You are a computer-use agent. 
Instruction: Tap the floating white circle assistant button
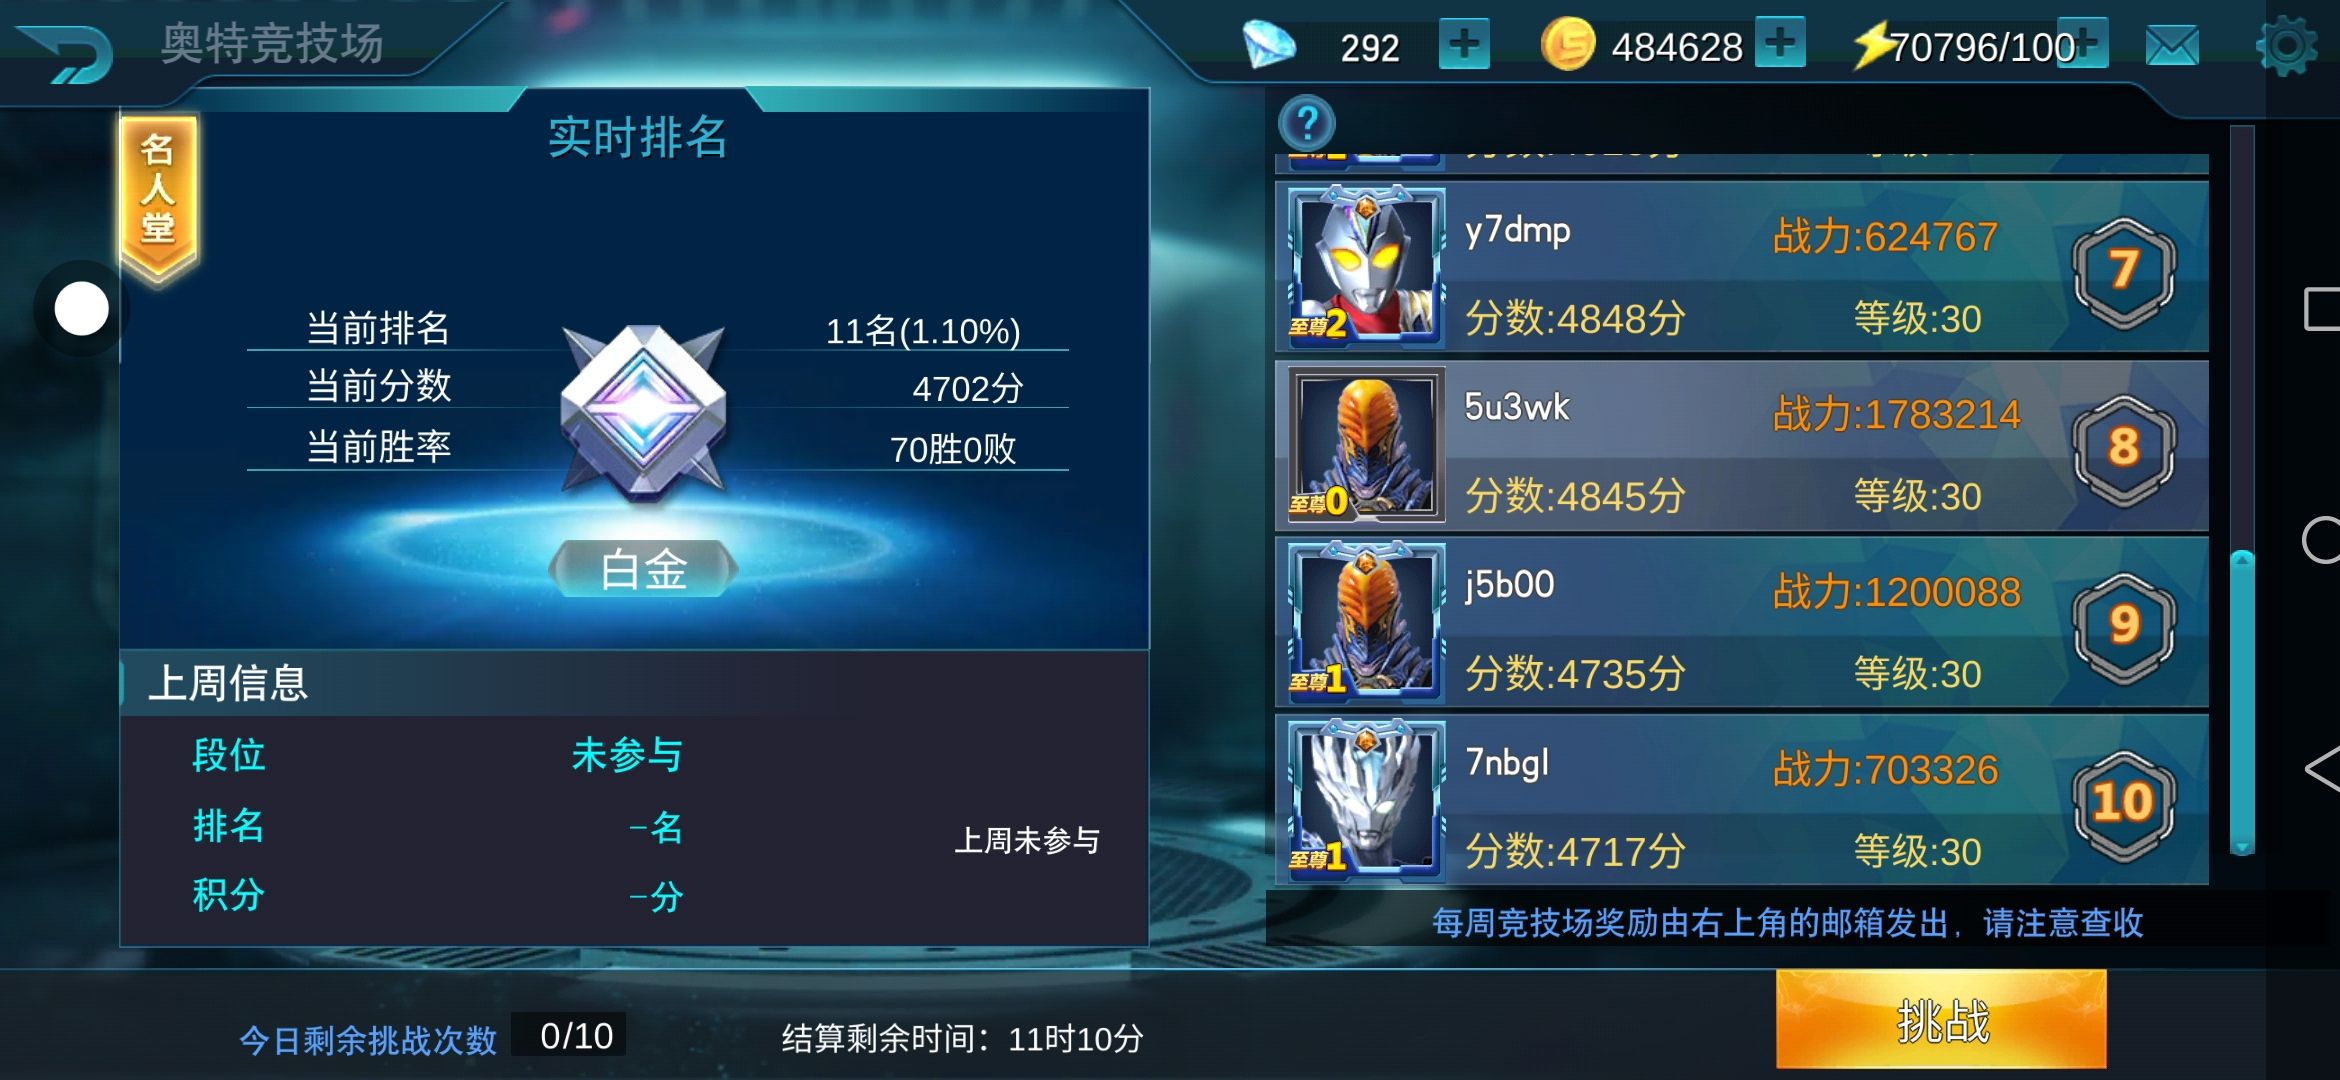82,309
